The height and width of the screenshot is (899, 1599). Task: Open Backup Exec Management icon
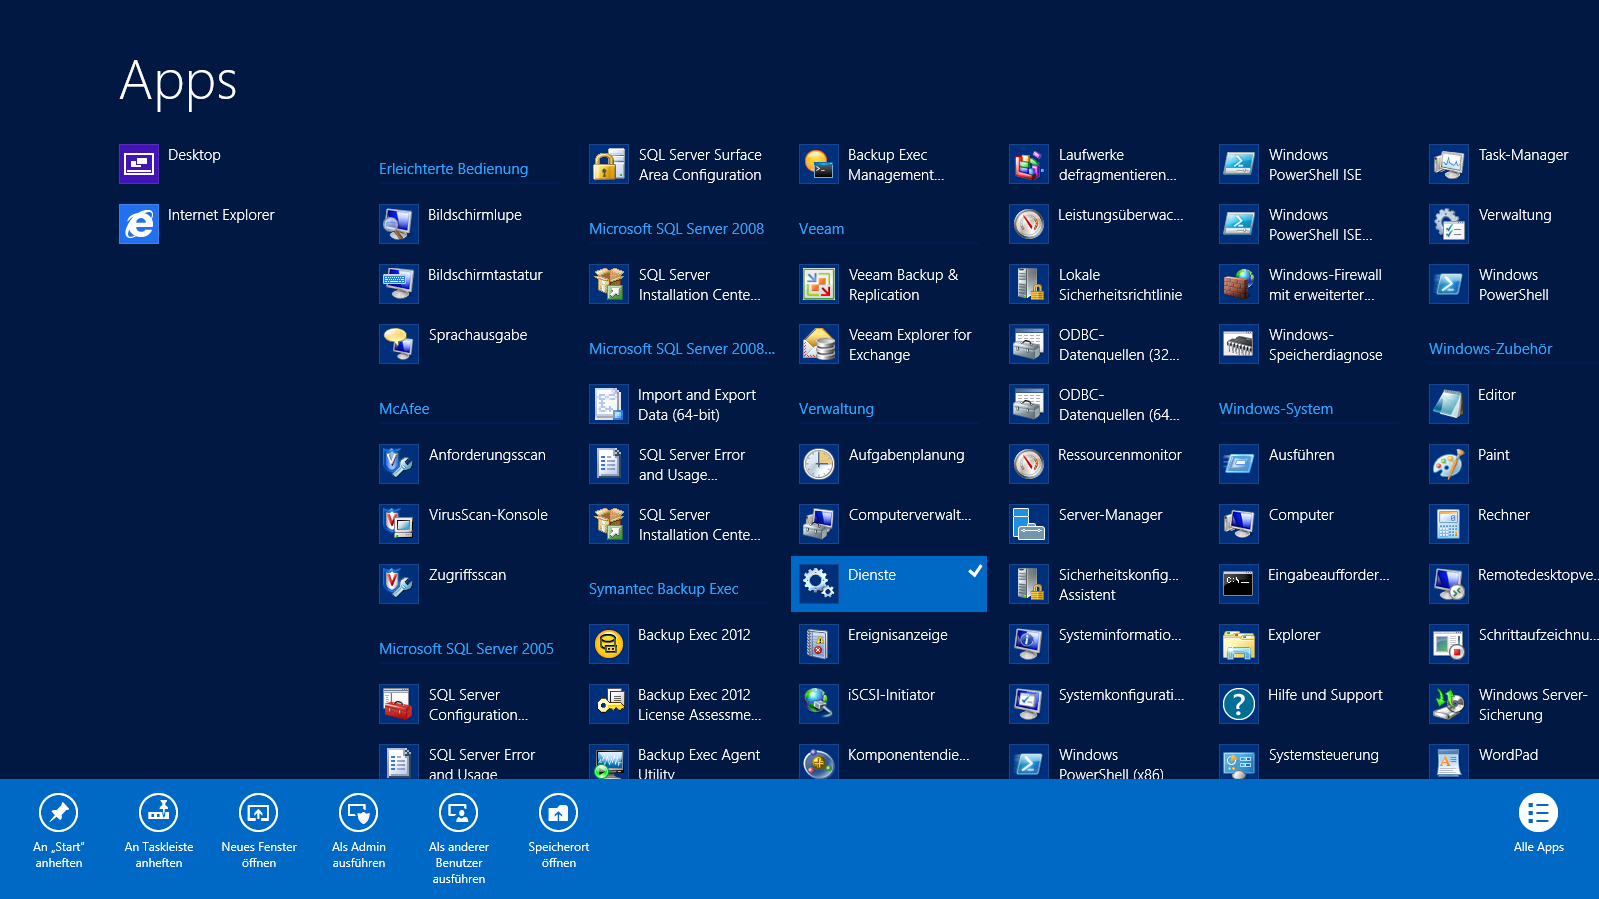coord(819,164)
